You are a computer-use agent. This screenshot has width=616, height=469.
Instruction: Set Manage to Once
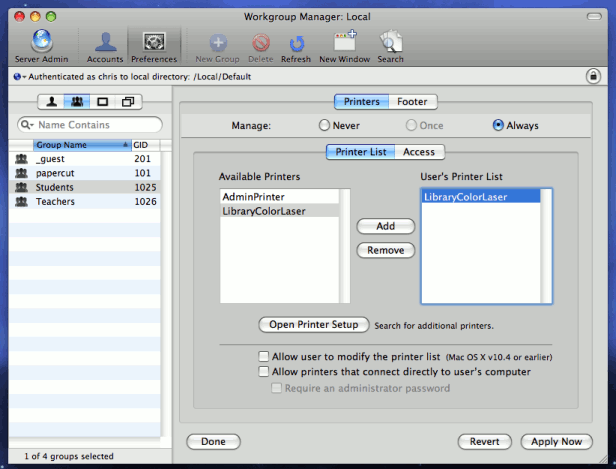(x=411, y=125)
